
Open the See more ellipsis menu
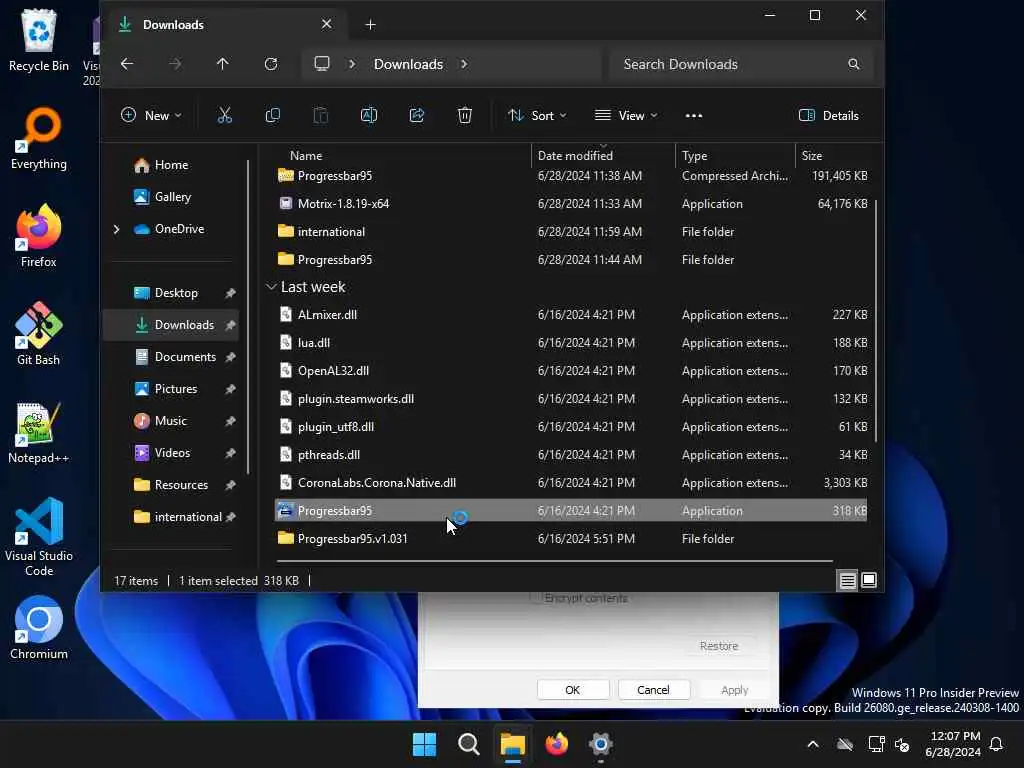(694, 116)
